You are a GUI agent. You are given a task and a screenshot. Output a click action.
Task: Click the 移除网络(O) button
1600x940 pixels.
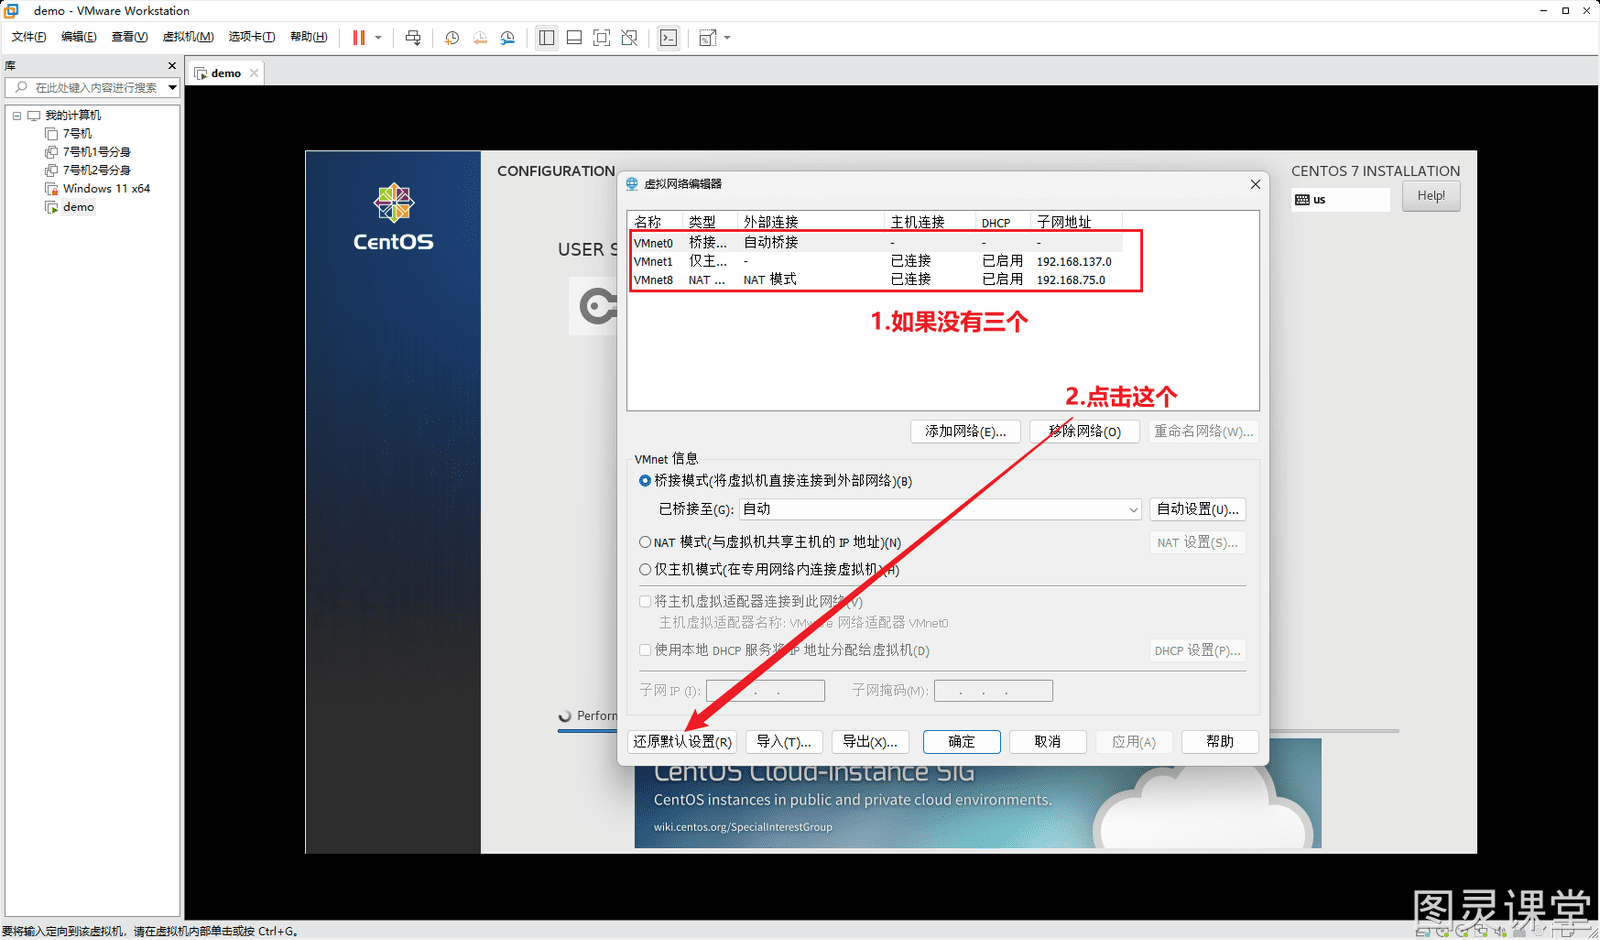coord(1084,431)
